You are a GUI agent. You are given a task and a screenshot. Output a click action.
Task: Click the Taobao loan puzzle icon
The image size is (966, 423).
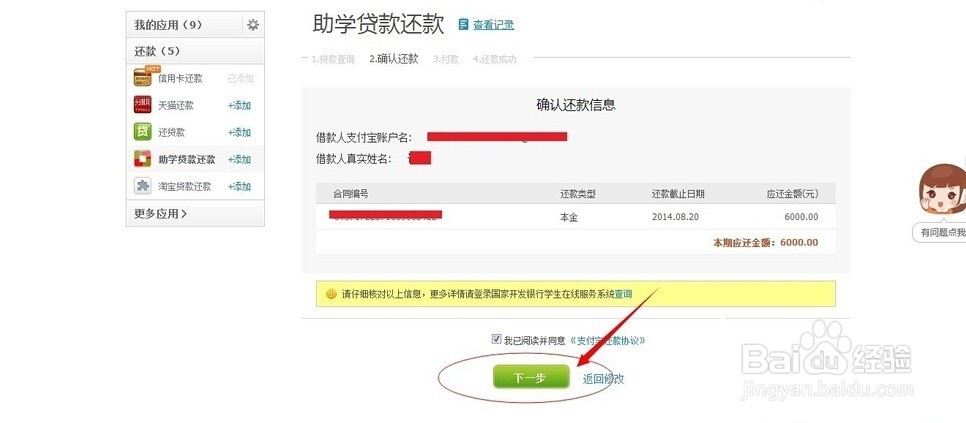142,186
